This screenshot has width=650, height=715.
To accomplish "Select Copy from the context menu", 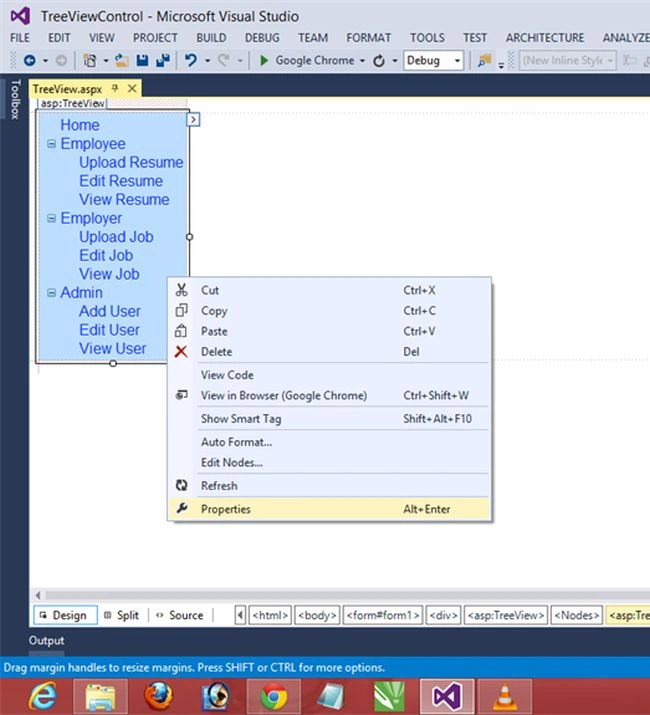I will point(329,311).
